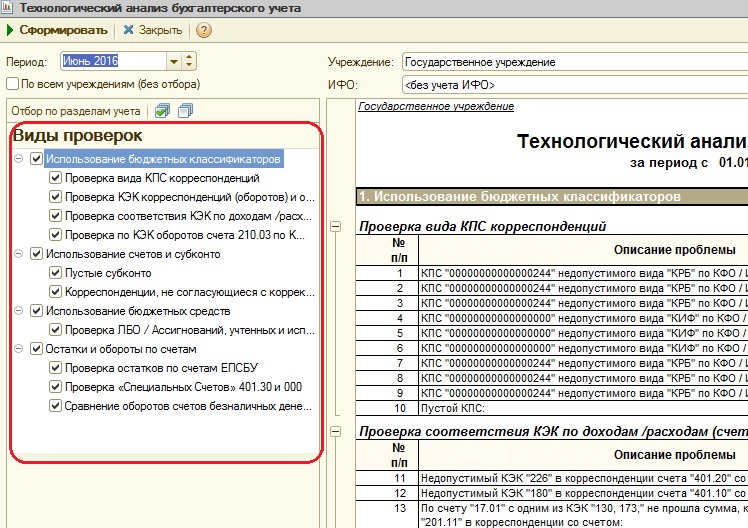
Task: Click report row 11 Недопустимый КЭК "226"
Action: [x=583, y=478]
